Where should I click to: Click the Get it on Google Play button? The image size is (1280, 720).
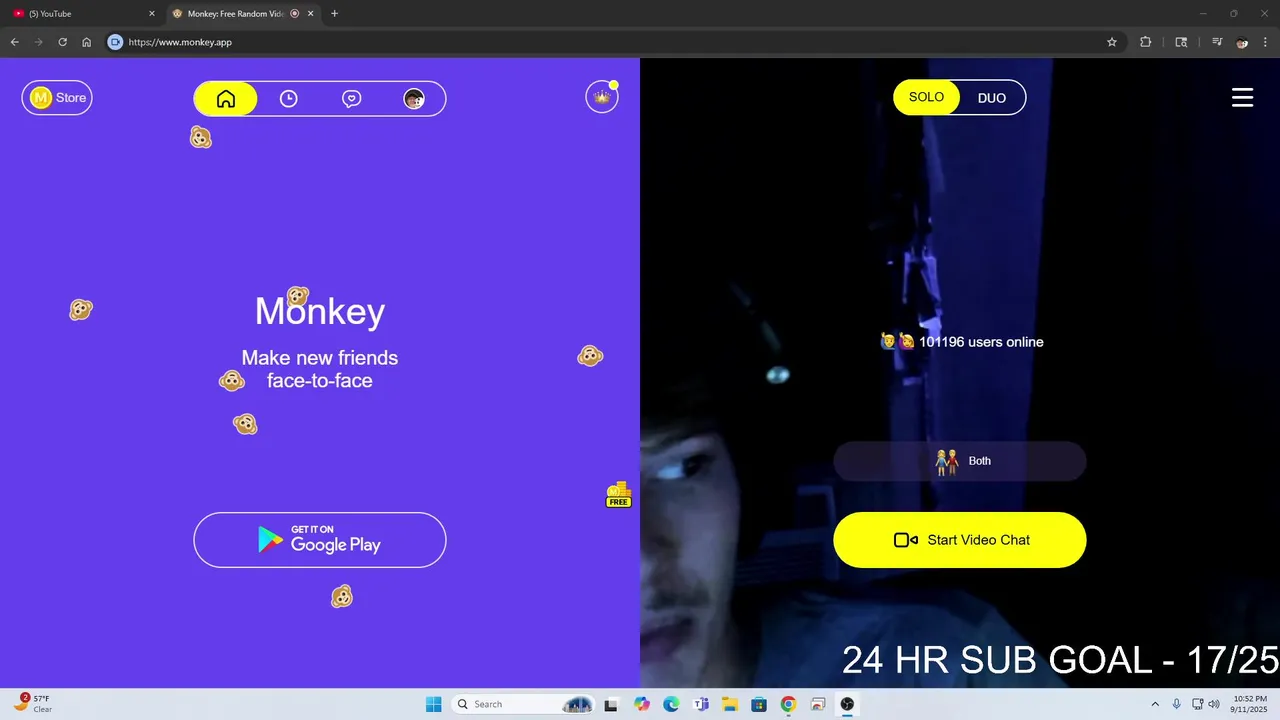[x=320, y=540]
